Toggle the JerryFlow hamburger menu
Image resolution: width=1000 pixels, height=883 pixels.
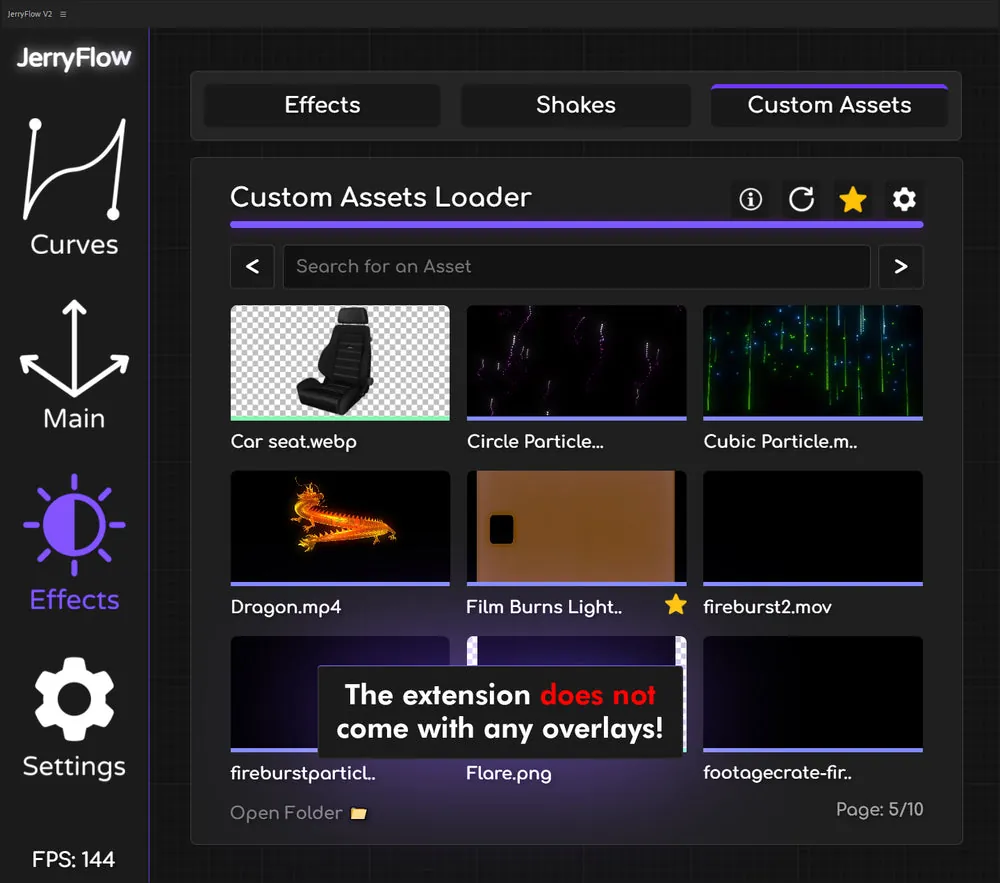tap(61, 14)
